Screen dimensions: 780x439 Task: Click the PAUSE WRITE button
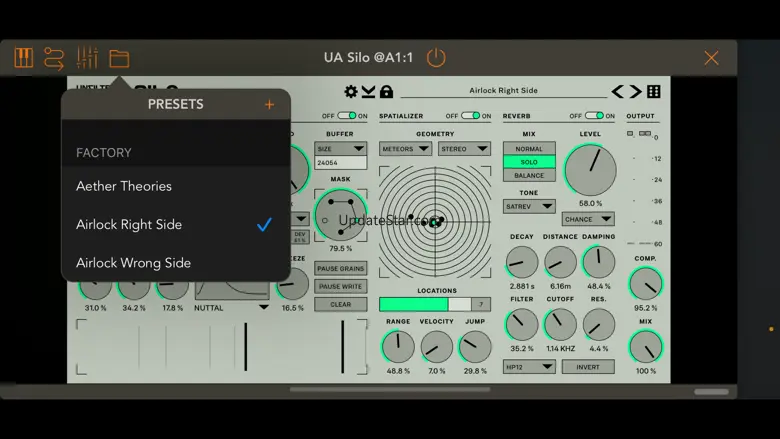tap(341, 286)
